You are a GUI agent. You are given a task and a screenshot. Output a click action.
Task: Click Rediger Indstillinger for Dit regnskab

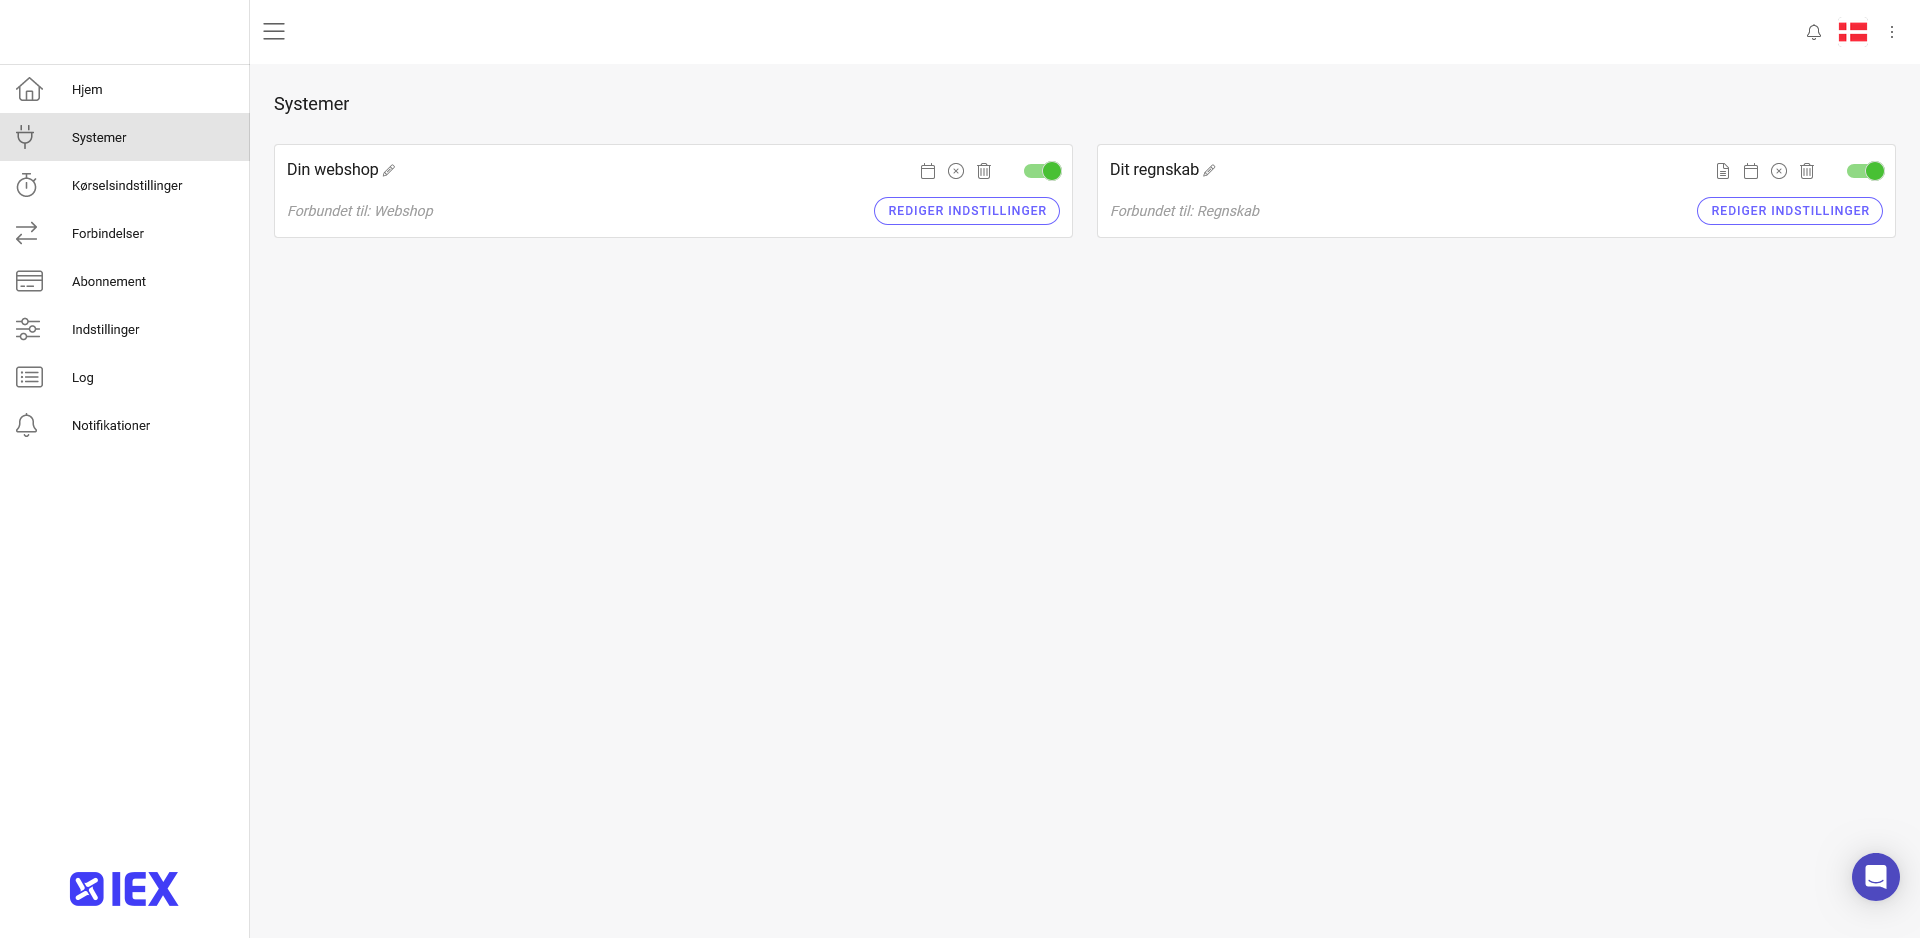tap(1789, 211)
